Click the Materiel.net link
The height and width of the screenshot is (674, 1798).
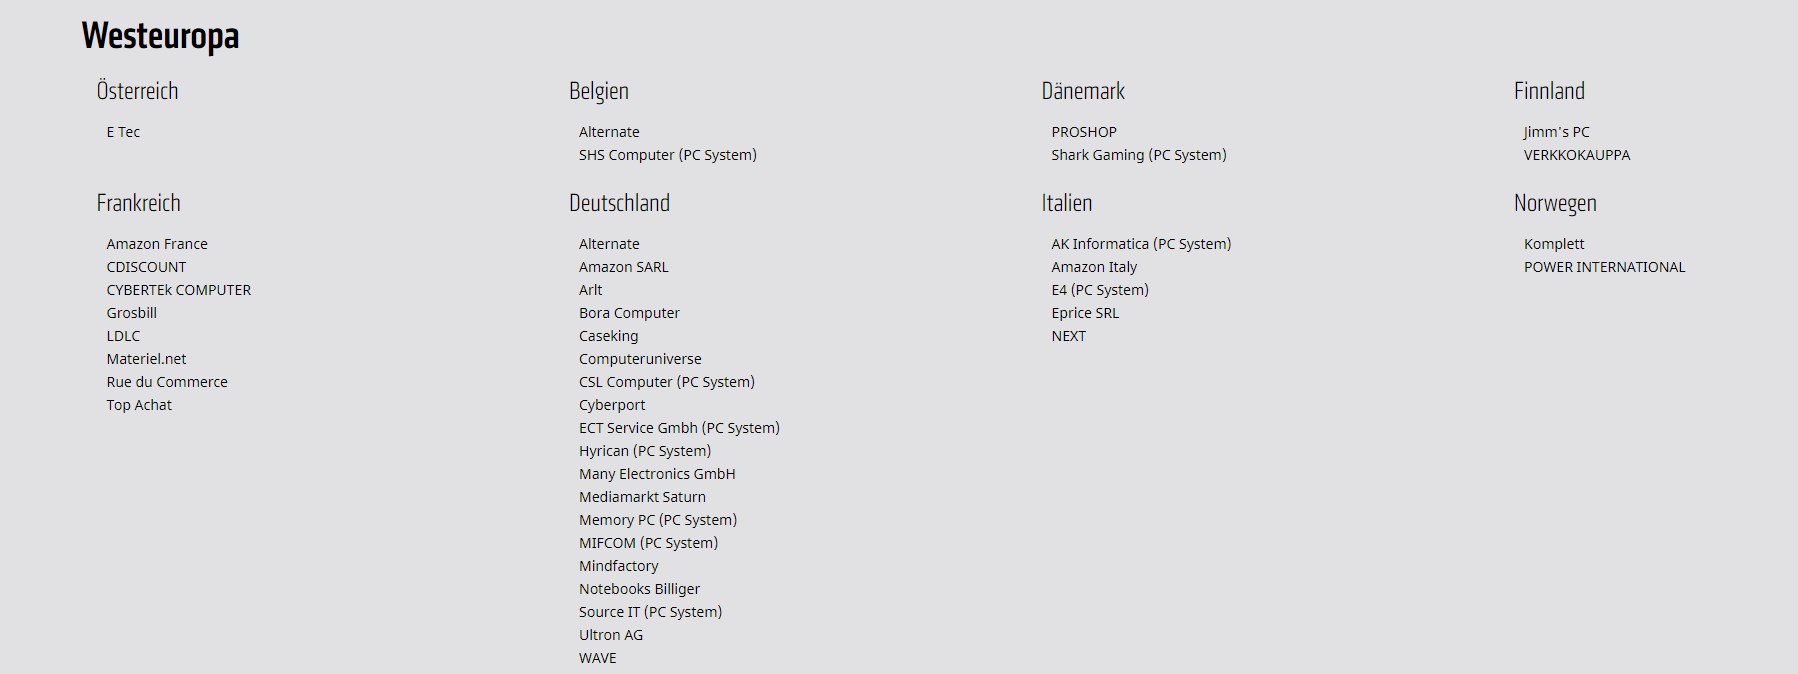coord(146,359)
